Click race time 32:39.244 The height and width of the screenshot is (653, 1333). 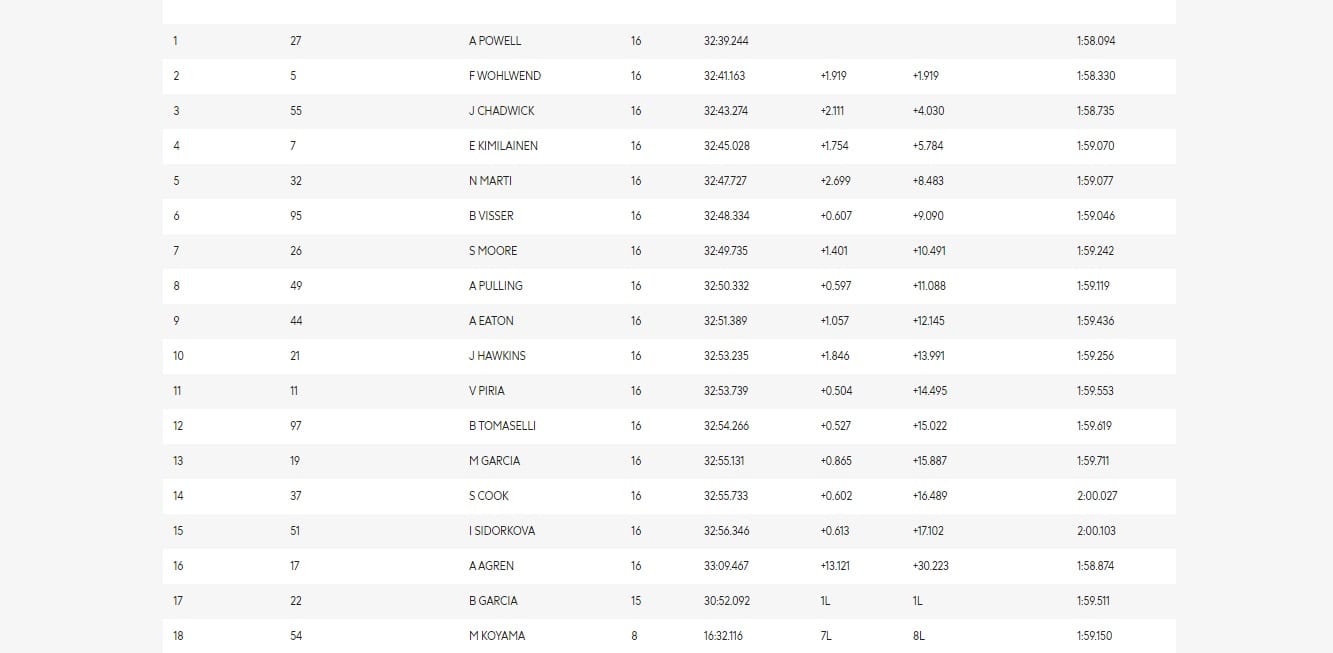726,41
